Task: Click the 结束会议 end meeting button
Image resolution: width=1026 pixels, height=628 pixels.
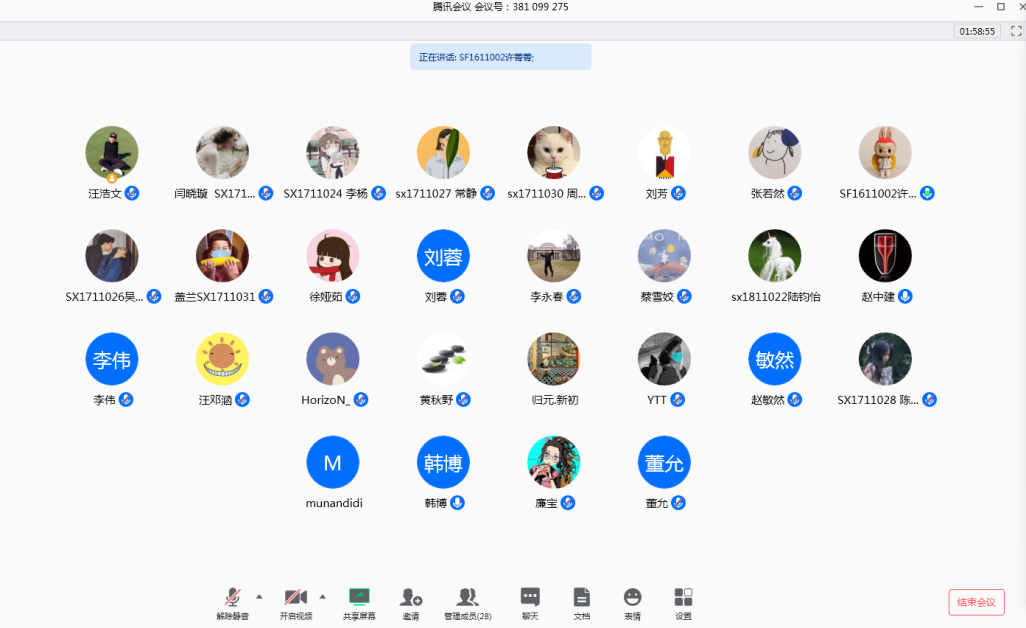Action: [x=976, y=602]
